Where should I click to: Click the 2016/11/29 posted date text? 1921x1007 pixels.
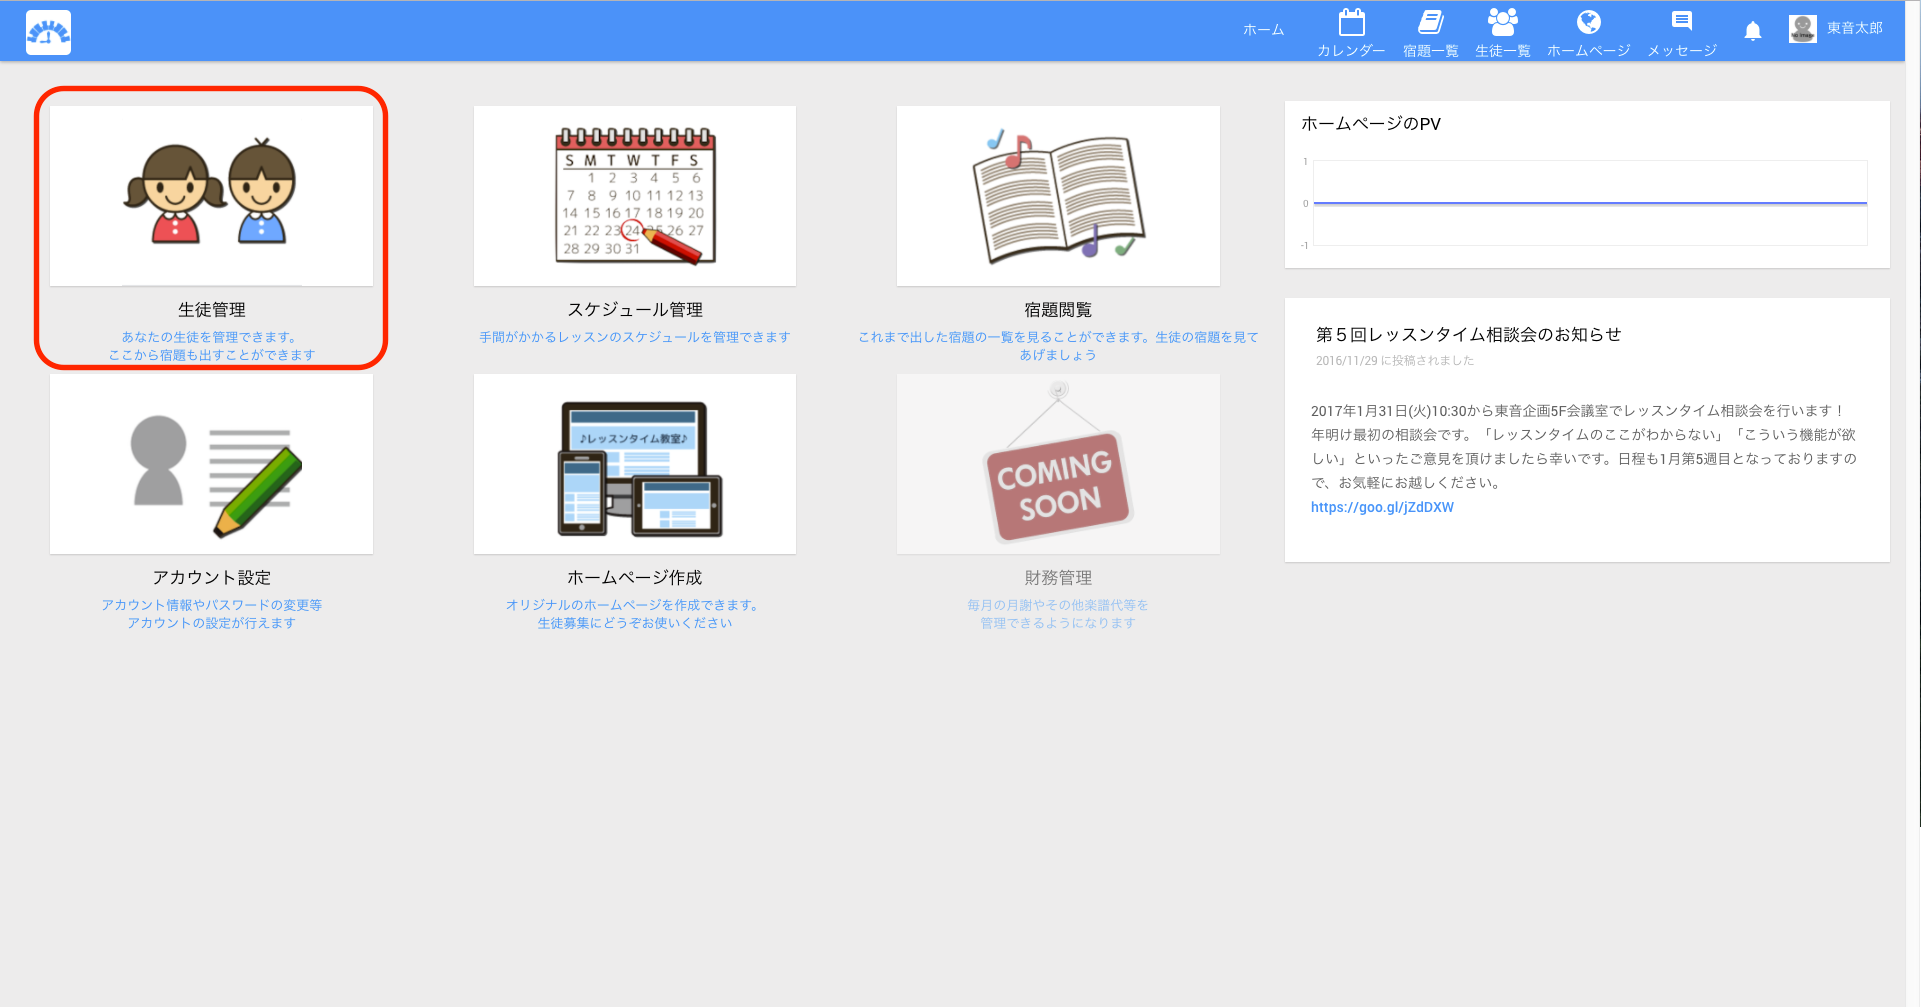click(1395, 361)
